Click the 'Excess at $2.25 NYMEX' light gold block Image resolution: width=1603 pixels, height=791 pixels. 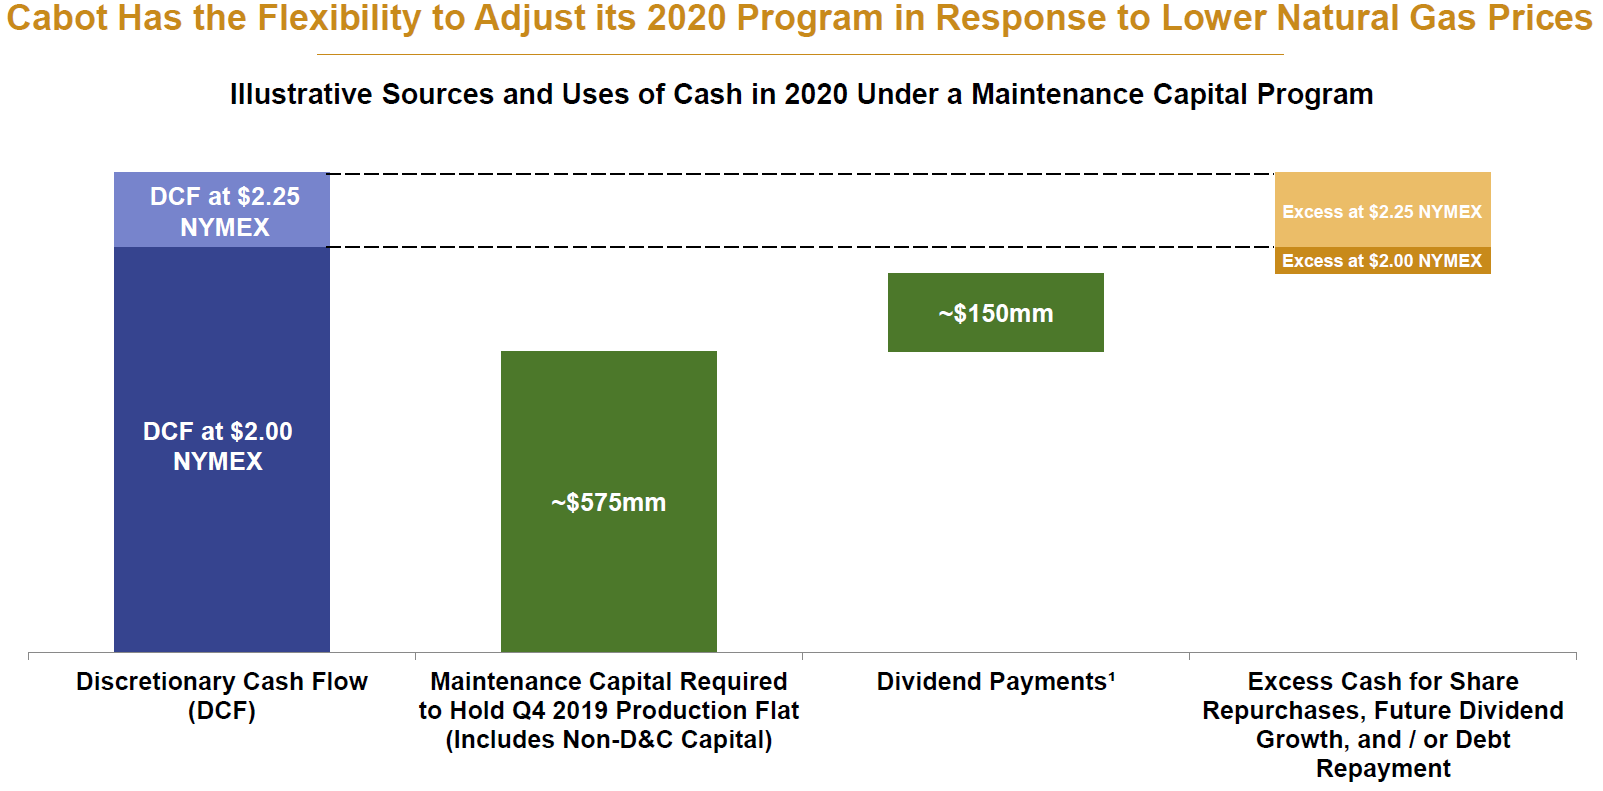[1383, 210]
